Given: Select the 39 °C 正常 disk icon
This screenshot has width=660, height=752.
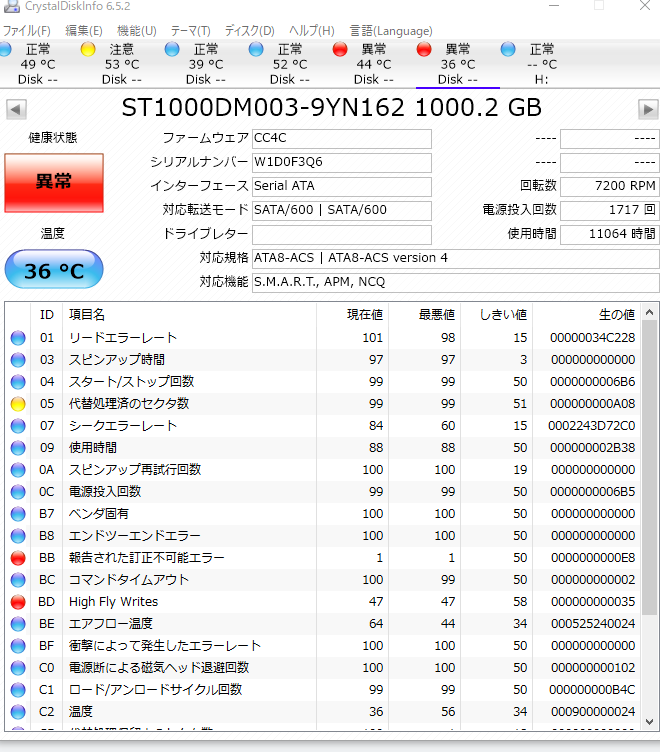Looking at the screenshot, I should point(172,49).
